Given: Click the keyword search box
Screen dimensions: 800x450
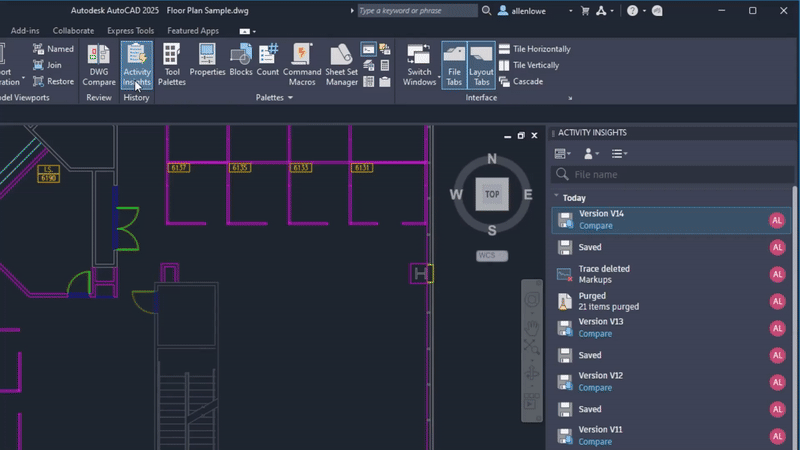Looking at the screenshot, I should coord(417,11).
